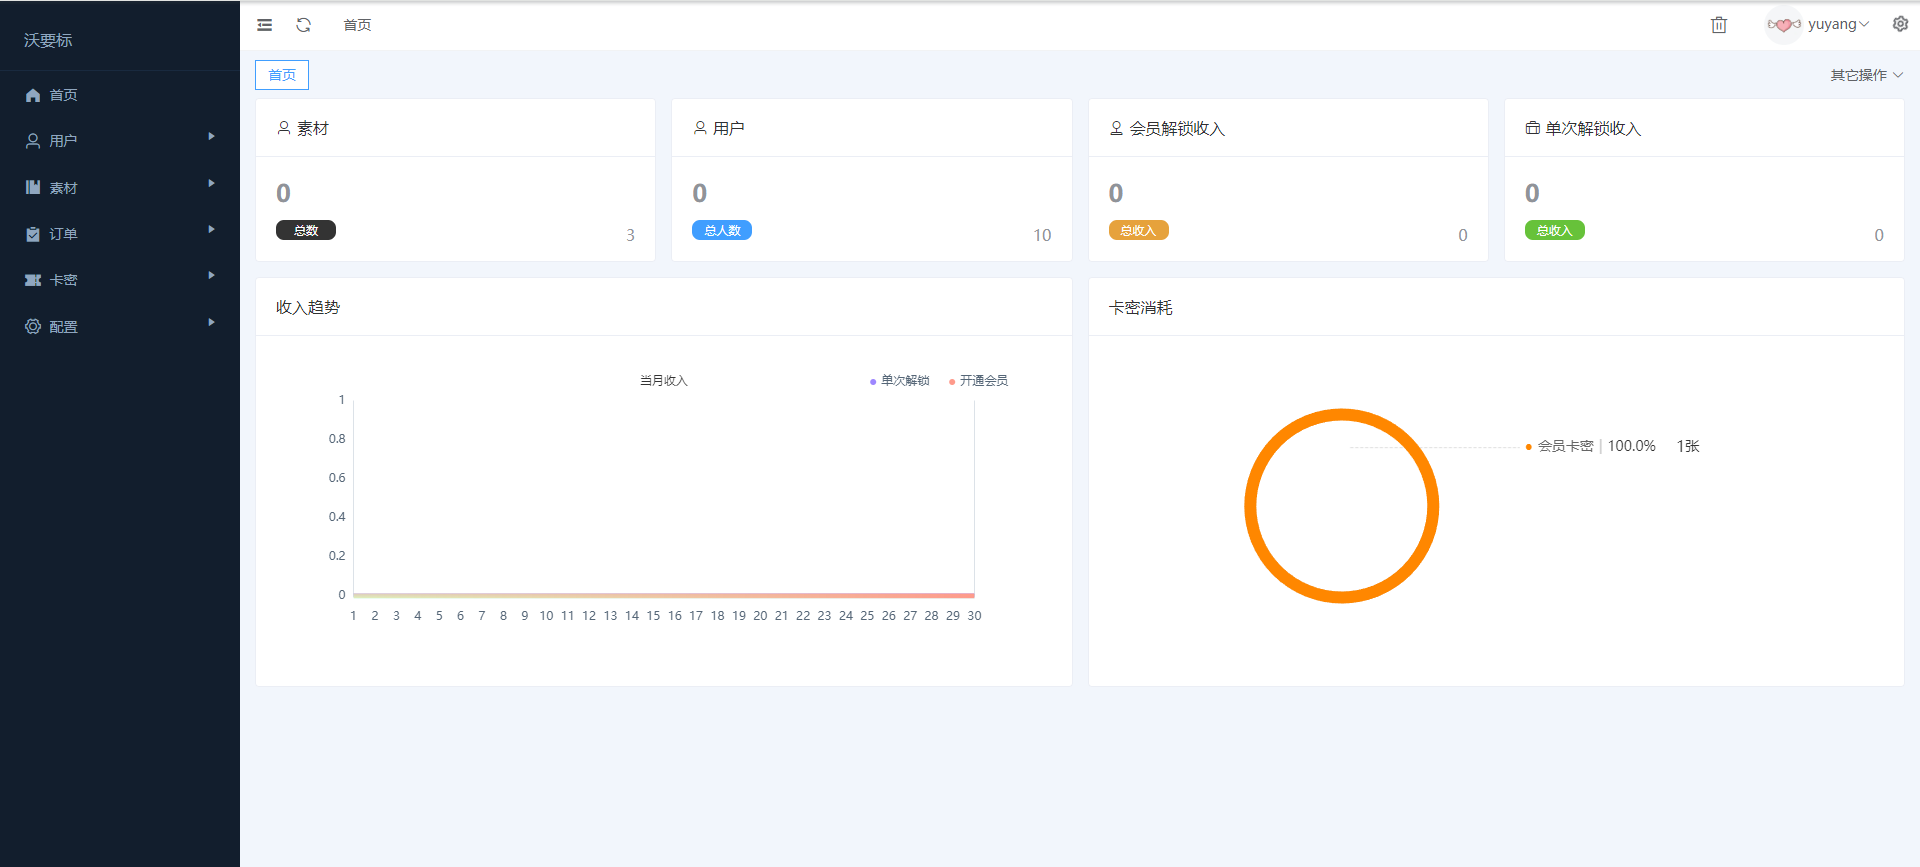Click the 订单 clipboard icon in sidebar
The image size is (1920, 867).
tap(33, 234)
